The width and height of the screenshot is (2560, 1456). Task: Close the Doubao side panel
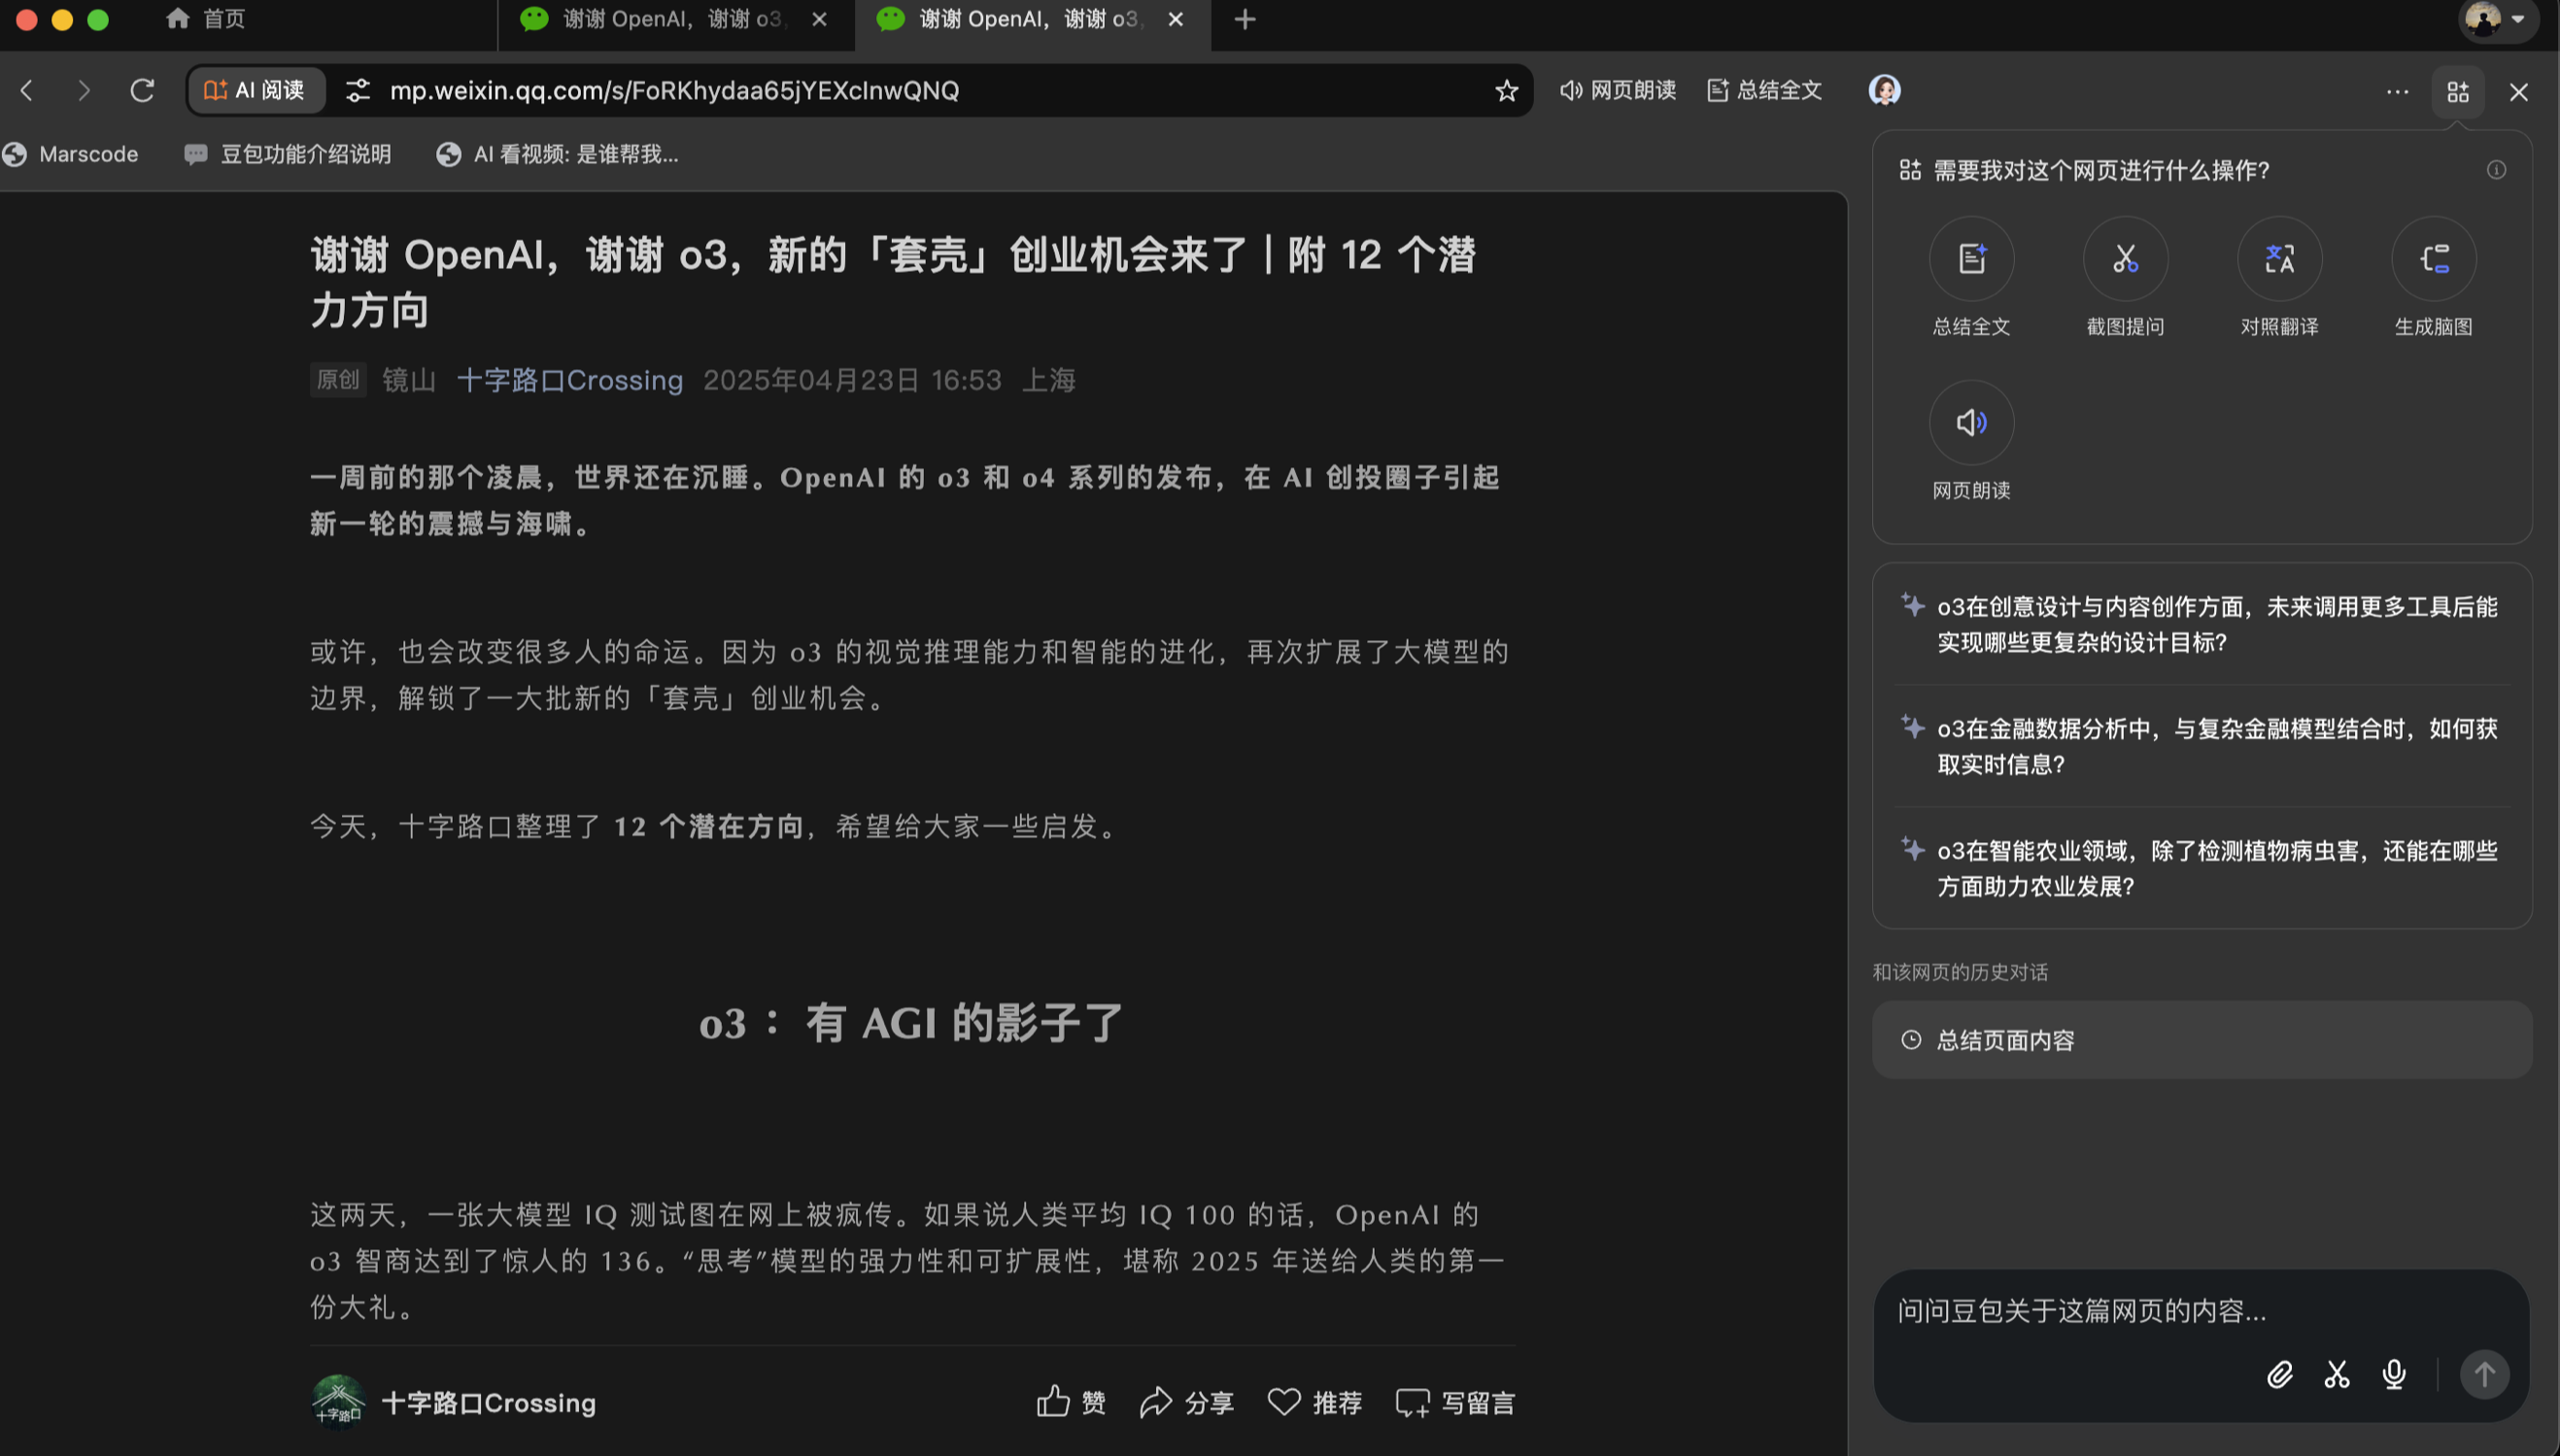click(x=2518, y=92)
